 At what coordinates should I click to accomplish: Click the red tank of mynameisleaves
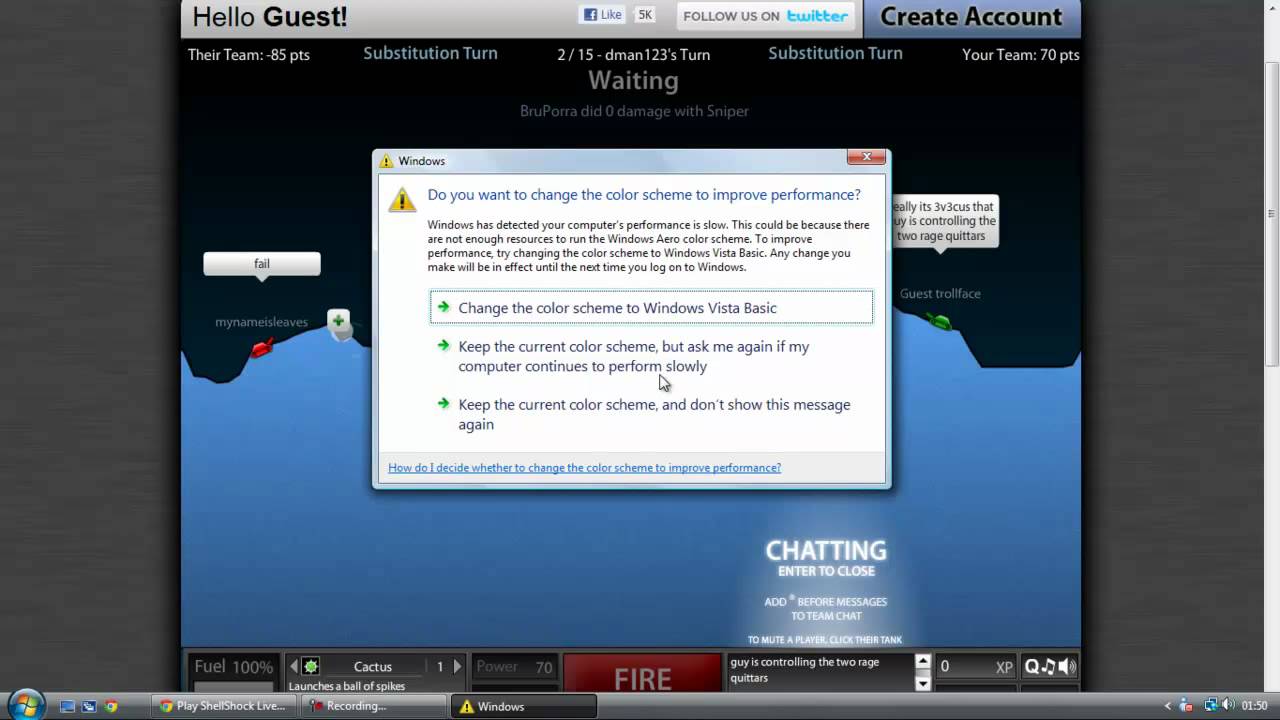pos(262,348)
